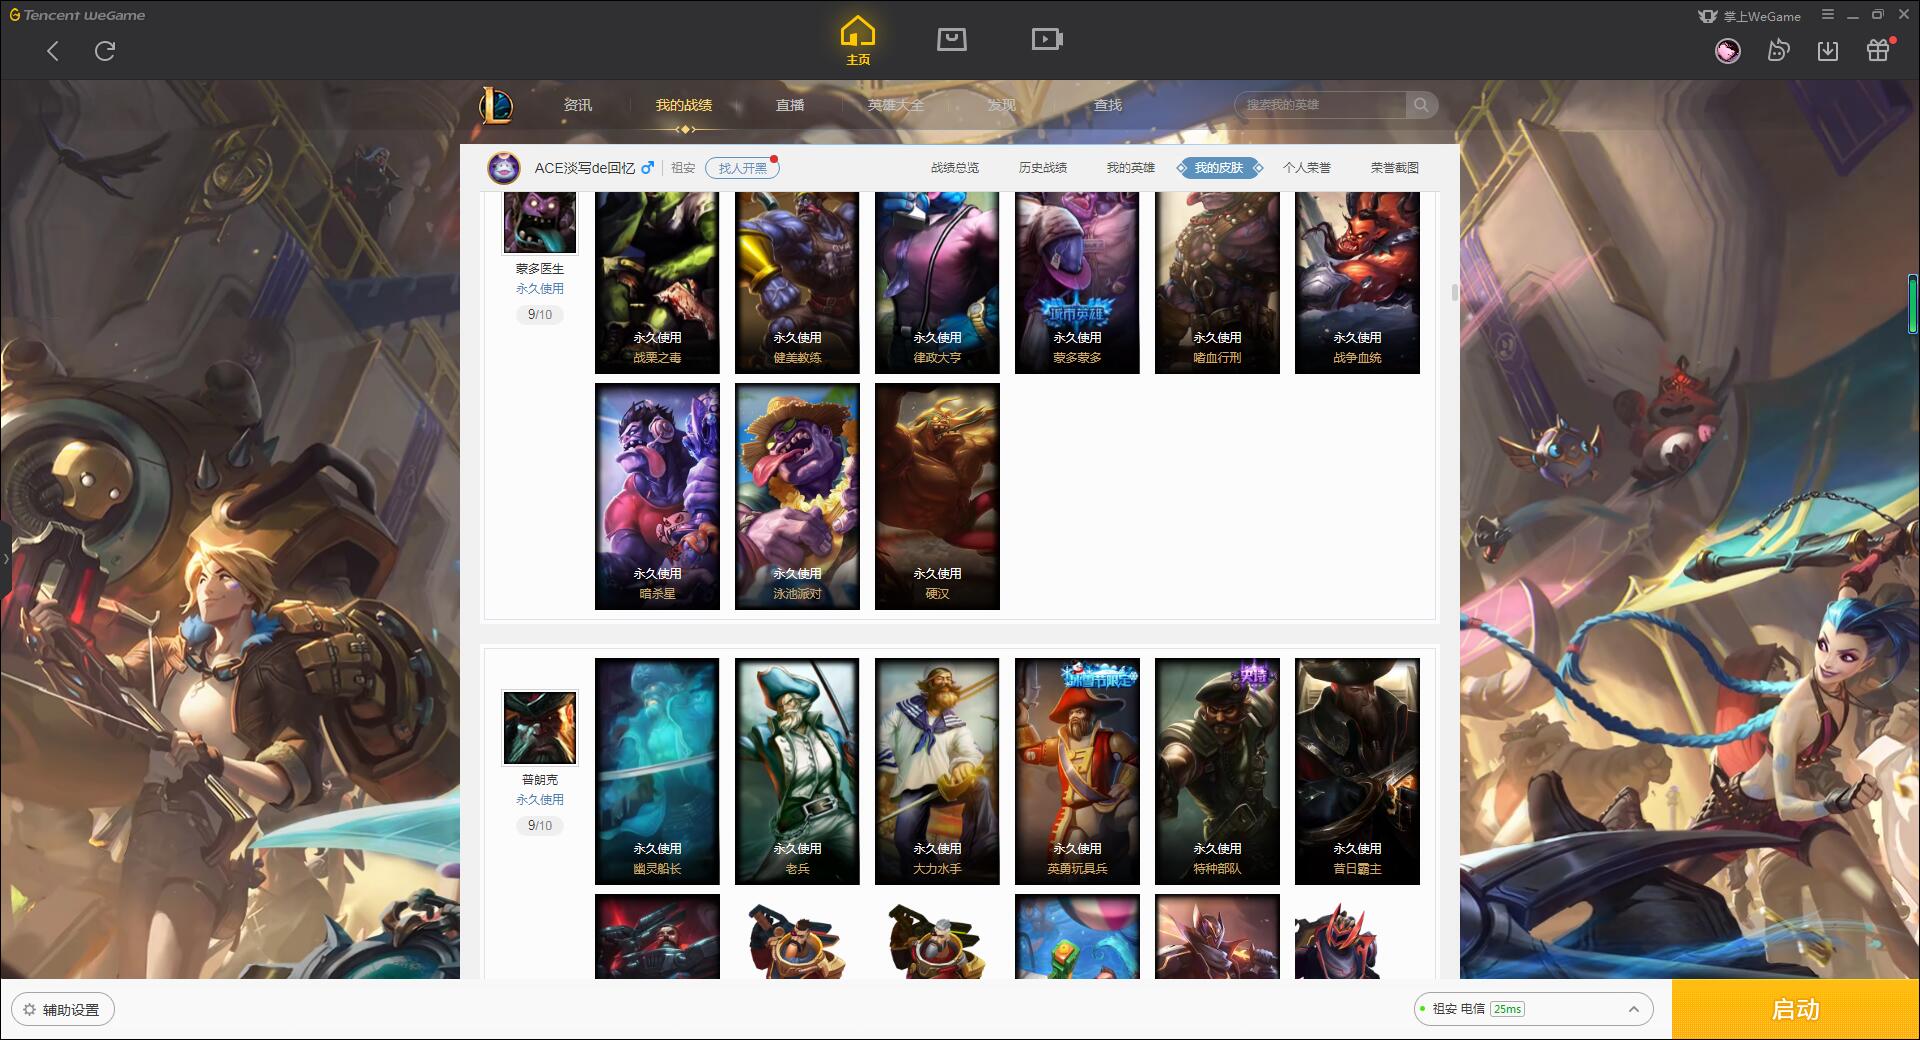Click the League of Legends logo

coord(496,105)
